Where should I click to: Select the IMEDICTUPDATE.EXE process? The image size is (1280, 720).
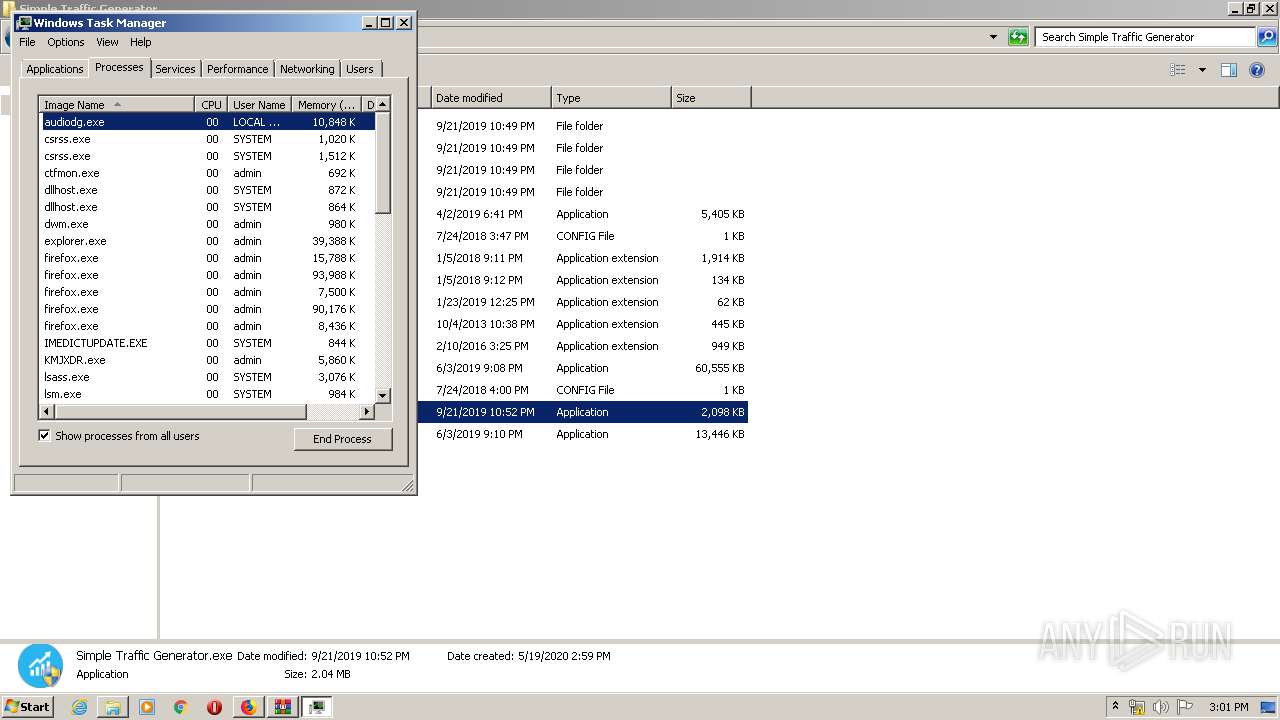click(x=207, y=343)
